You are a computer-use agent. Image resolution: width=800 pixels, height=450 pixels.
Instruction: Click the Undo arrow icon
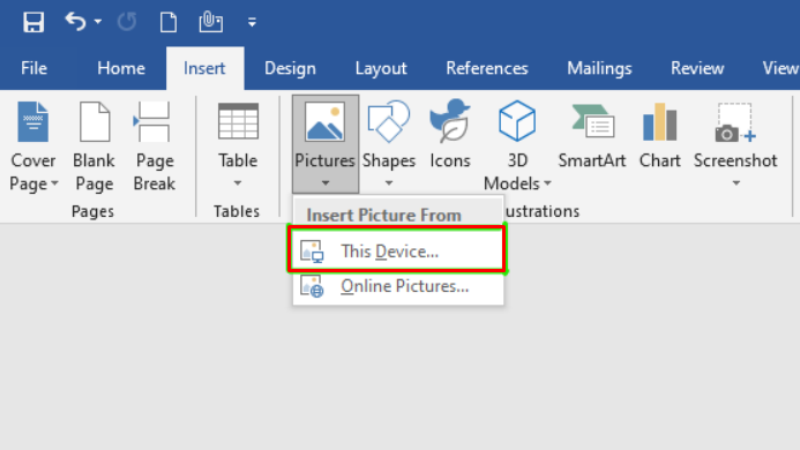pos(75,21)
